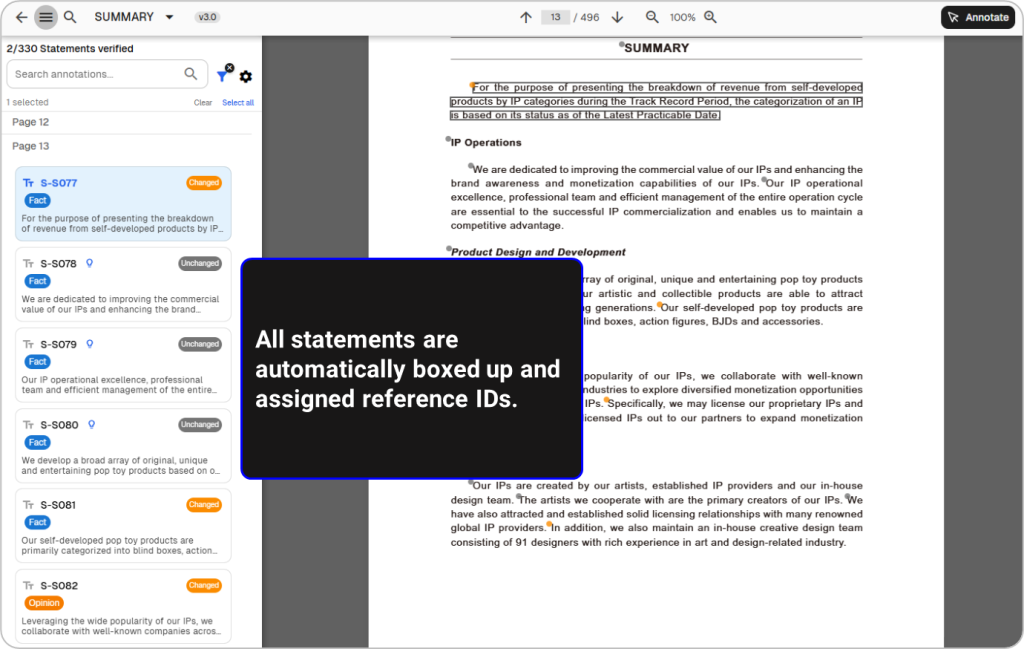The height and width of the screenshot is (649, 1024).
Task: Click the Select all link
Action: 238,103
